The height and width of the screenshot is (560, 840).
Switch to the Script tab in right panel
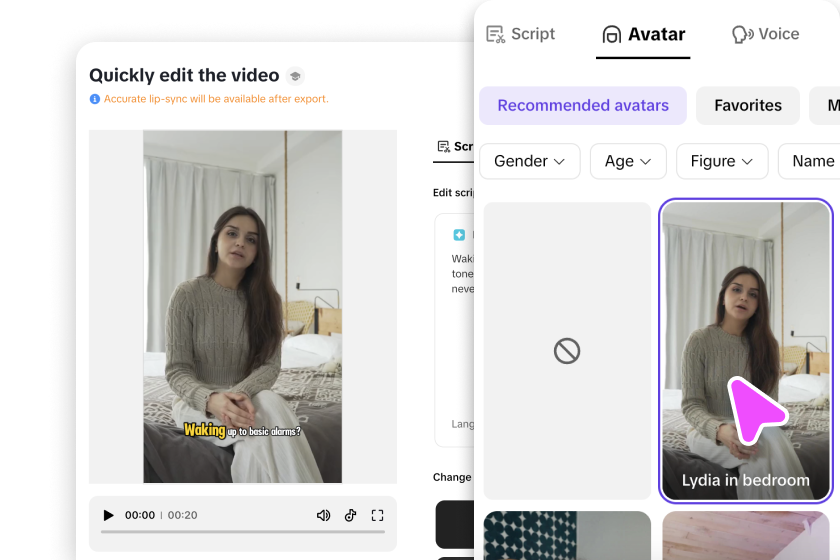(520, 34)
